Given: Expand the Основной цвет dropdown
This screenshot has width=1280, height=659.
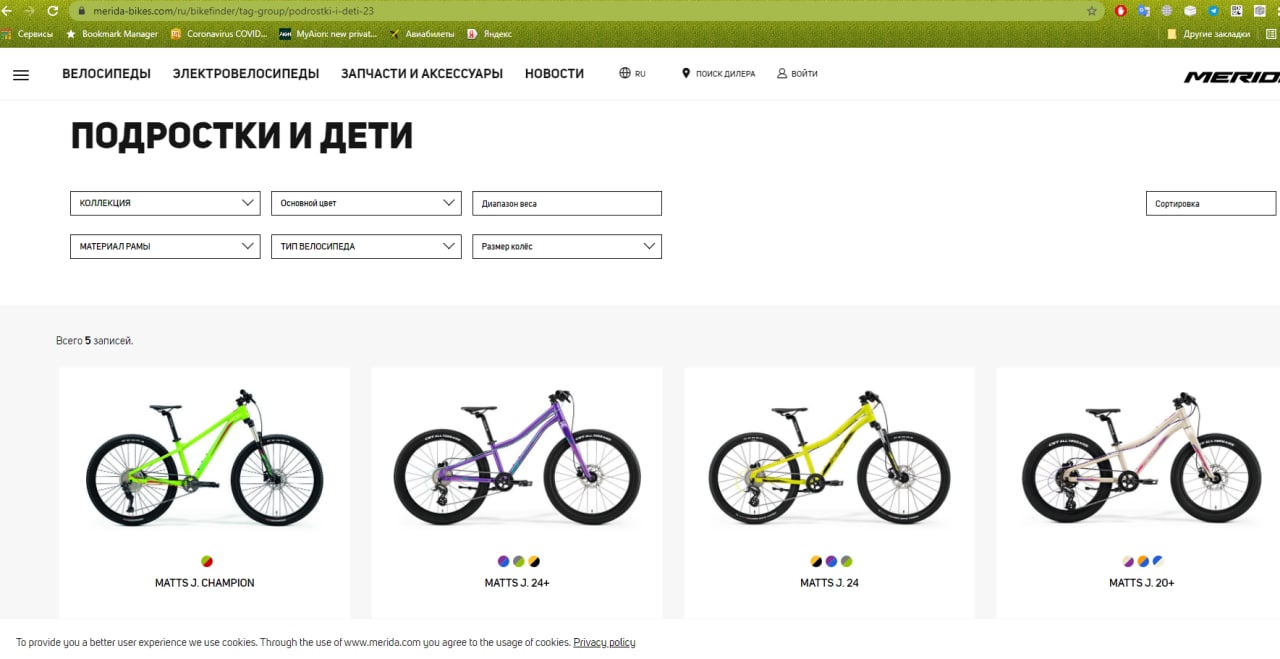Looking at the screenshot, I should coord(366,203).
